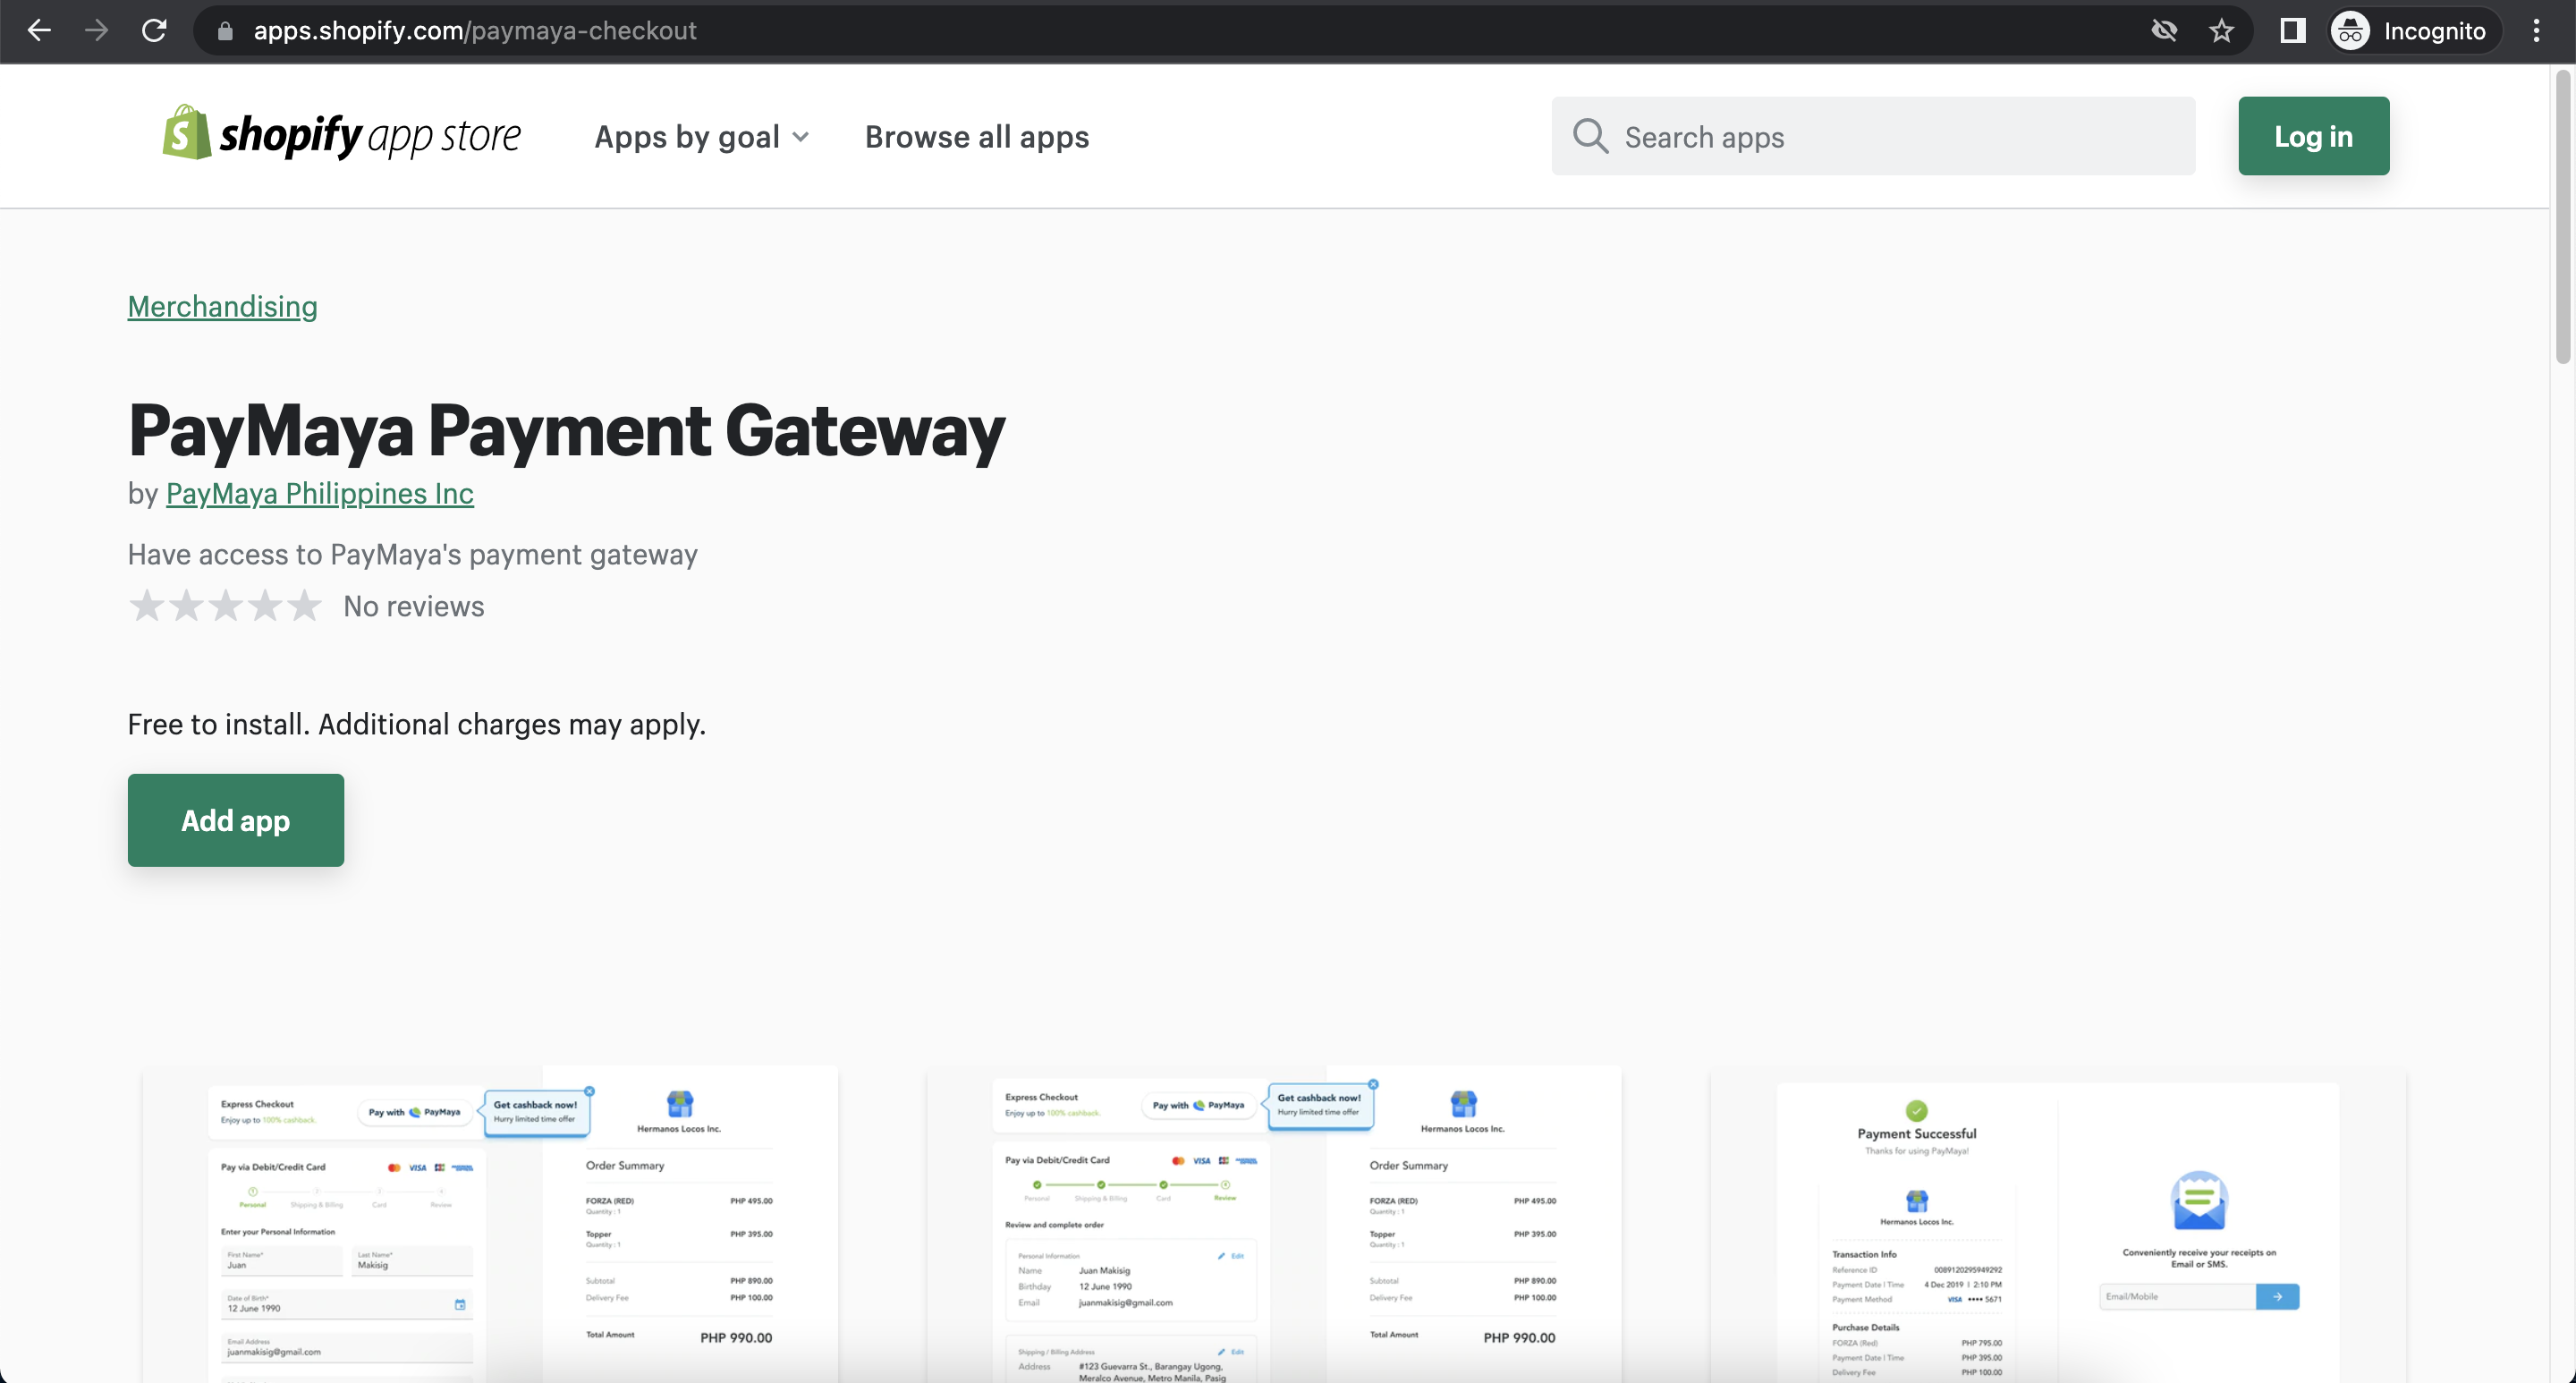Click the Log in button
The height and width of the screenshot is (1383, 2576).
pos(2313,136)
